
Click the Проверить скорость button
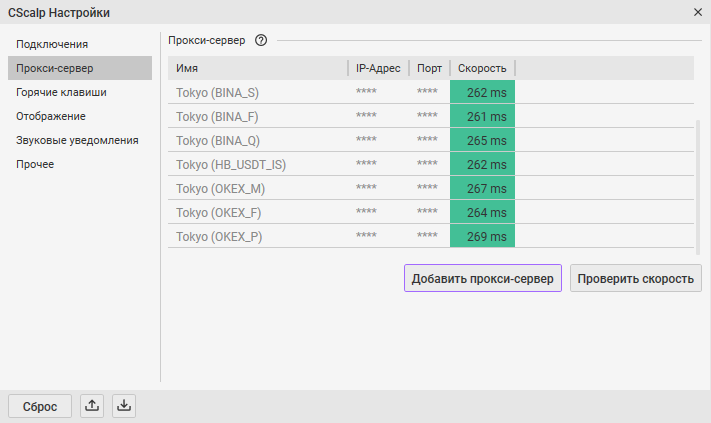click(x=636, y=278)
